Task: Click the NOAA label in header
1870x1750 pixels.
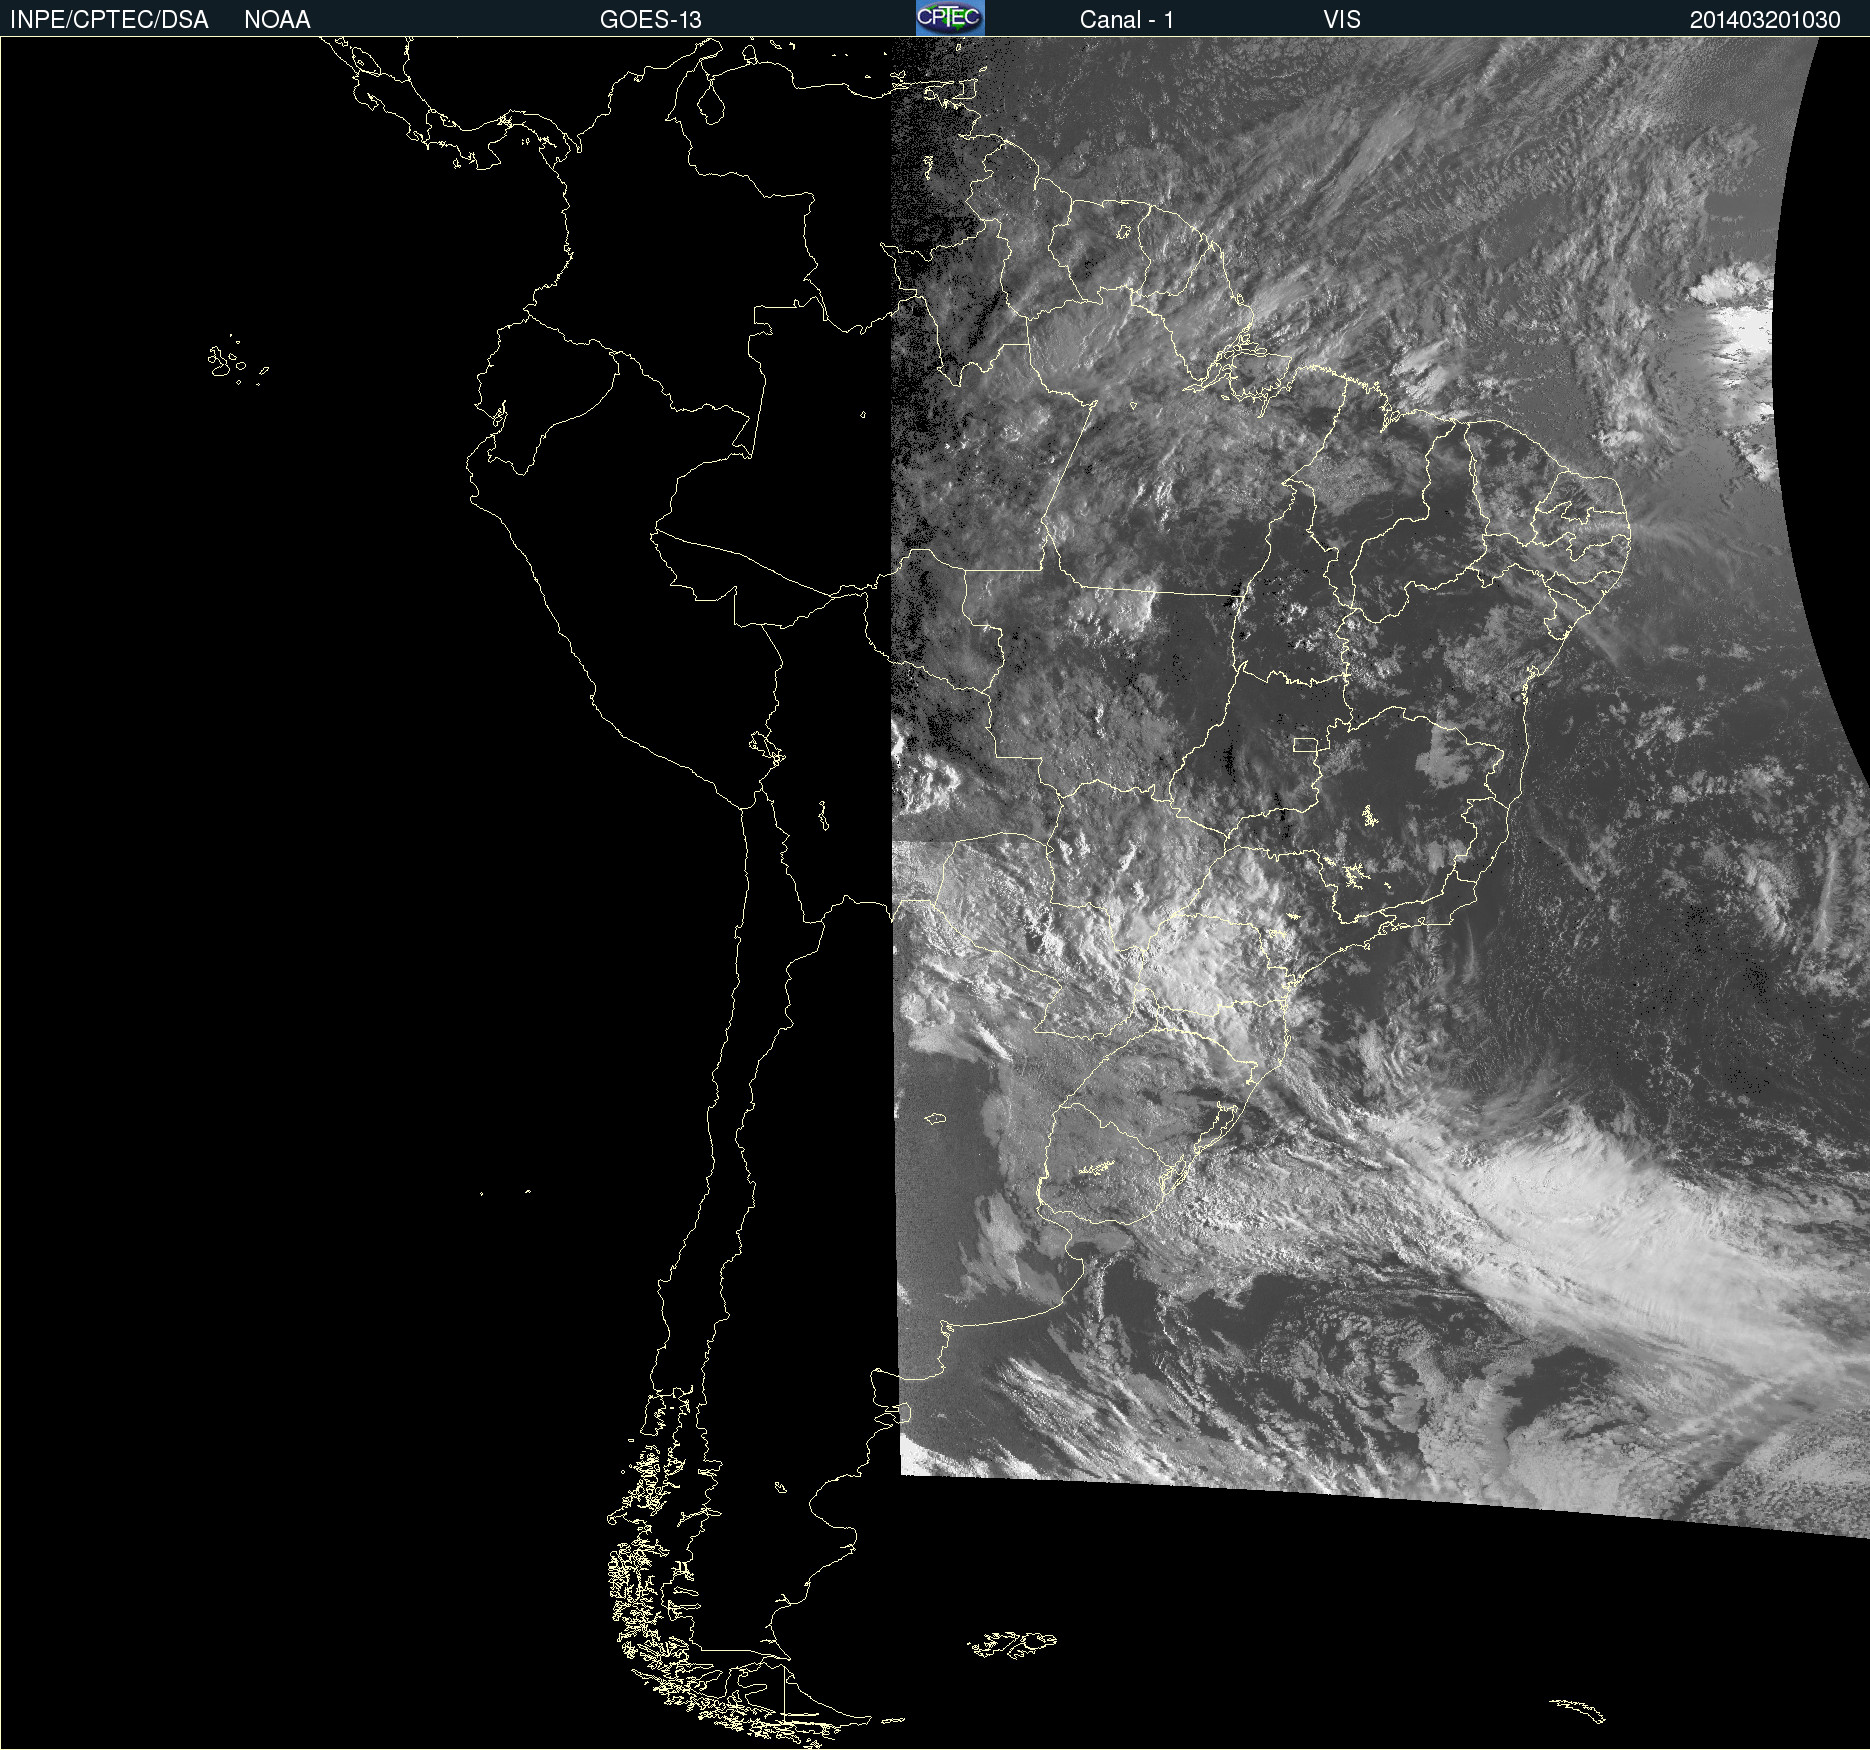Action: [x=277, y=20]
